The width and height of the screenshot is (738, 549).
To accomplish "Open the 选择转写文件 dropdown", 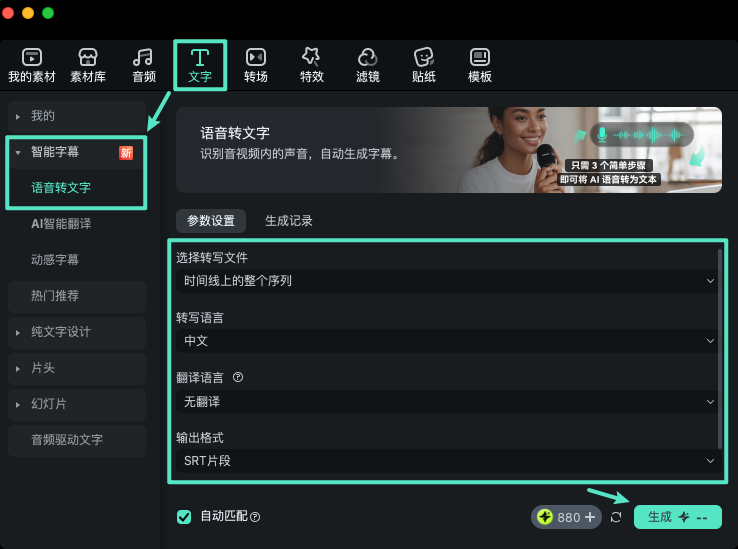I will pos(447,281).
